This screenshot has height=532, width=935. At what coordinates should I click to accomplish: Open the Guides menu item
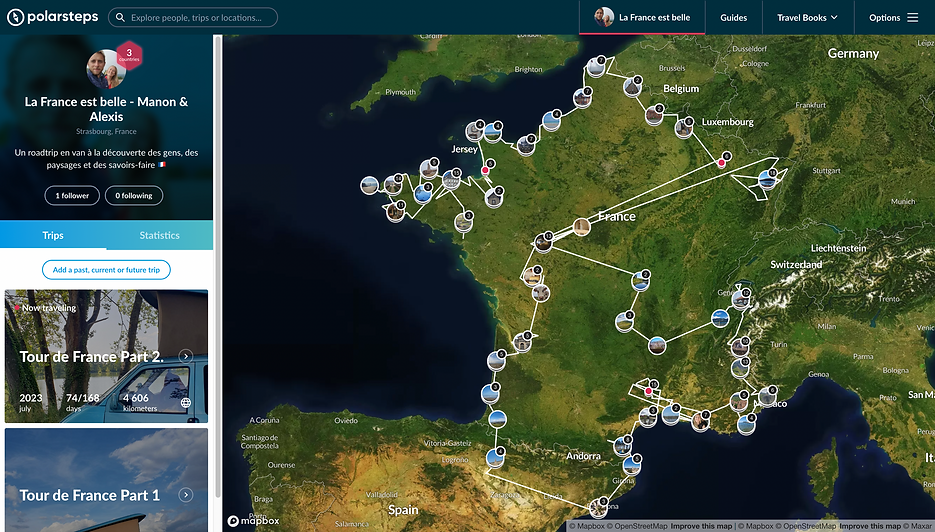(733, 17)
